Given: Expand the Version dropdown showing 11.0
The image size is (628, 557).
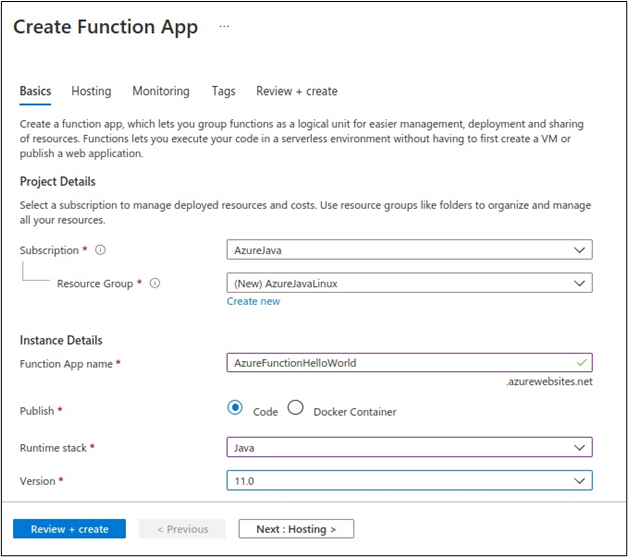Looking at the screenshot, I should (409, 481).
